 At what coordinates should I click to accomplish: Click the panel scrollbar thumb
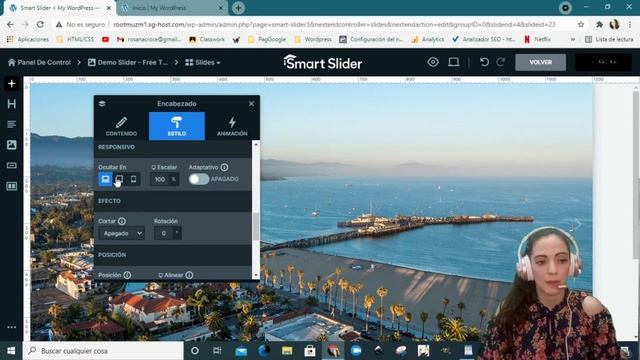(x=256, y=227)
